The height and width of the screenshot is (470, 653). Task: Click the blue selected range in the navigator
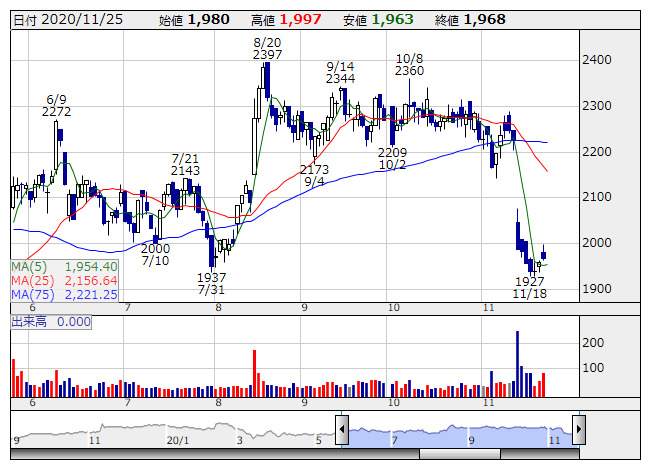coord(460,432)
